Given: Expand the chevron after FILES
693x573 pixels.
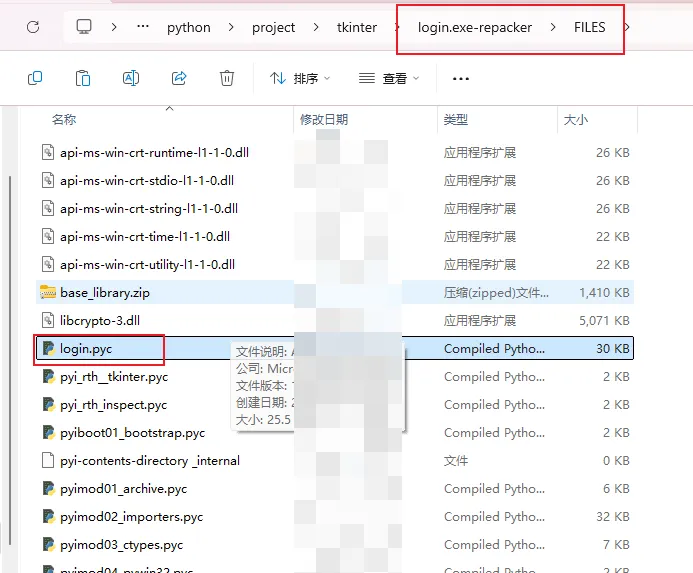Looking at the screenshot, I should tap(627, 27).
